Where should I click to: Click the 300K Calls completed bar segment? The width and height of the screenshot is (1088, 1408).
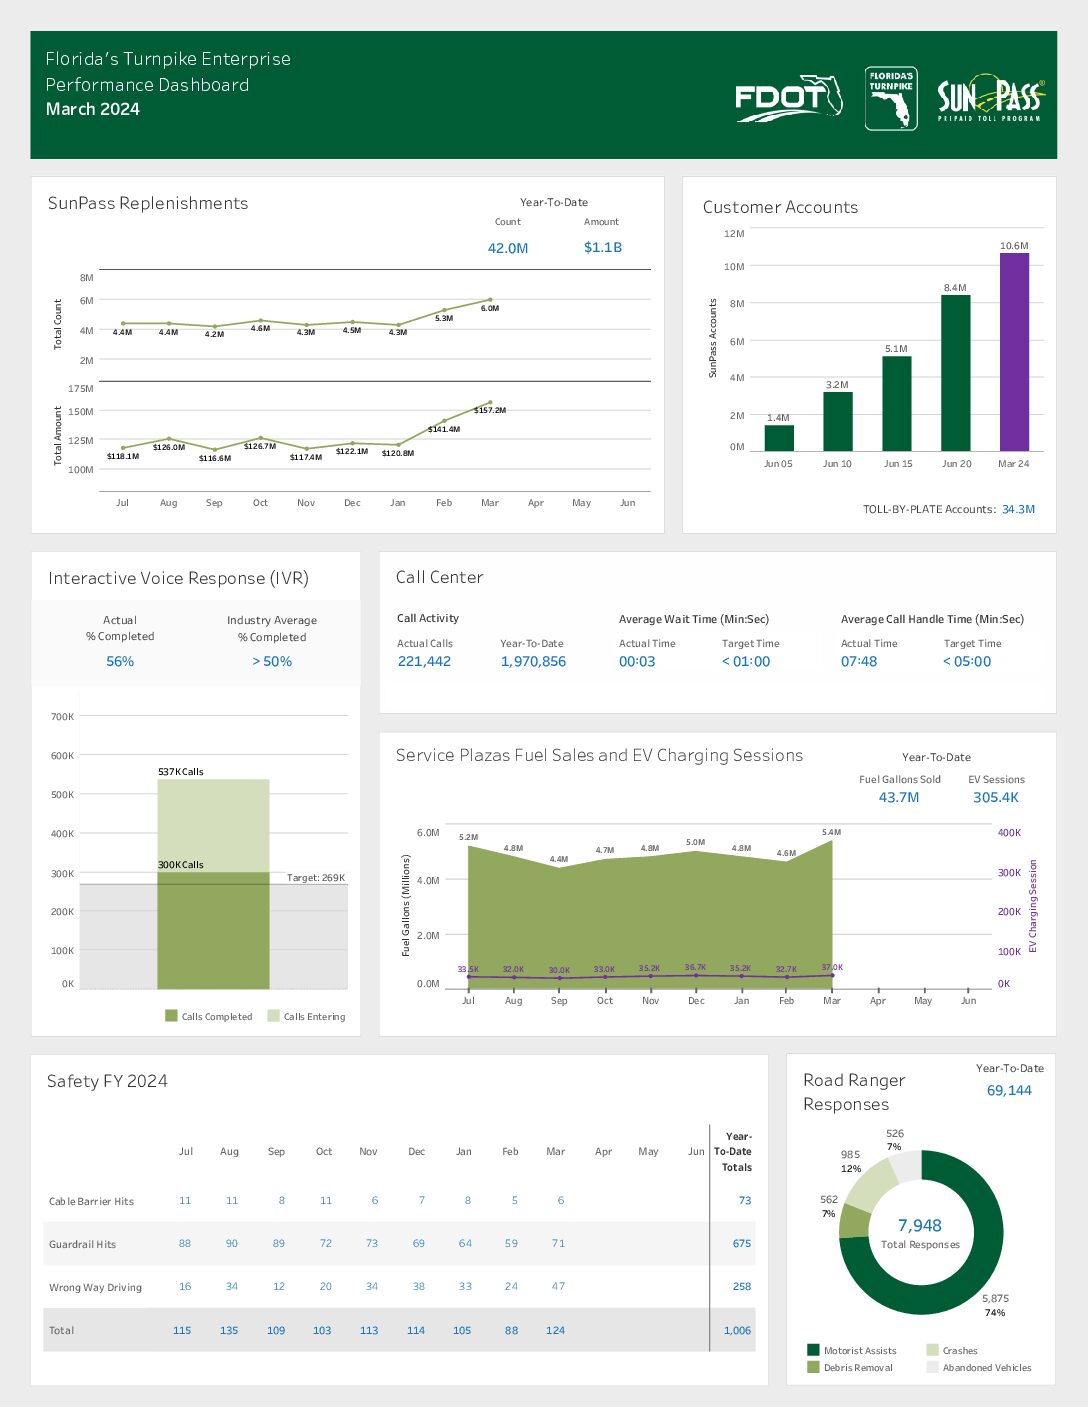click(x=213, y=930)
